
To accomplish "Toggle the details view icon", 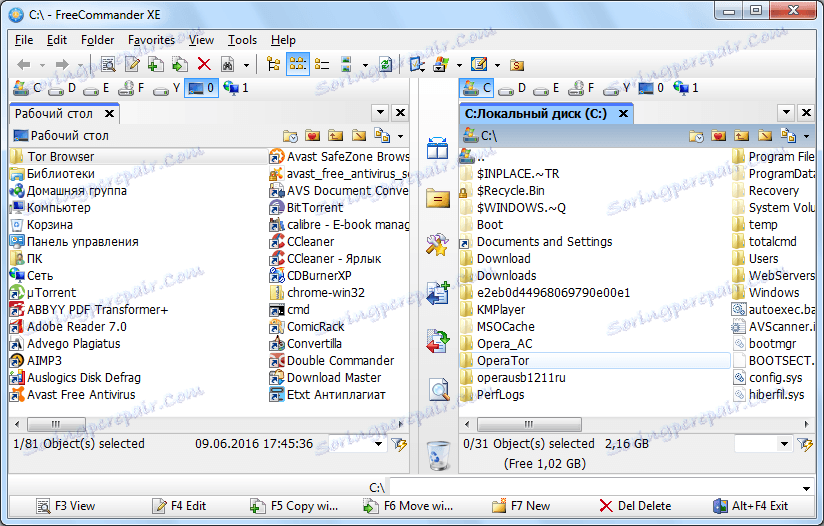I will pyautogui.click(x=322, y=65).
